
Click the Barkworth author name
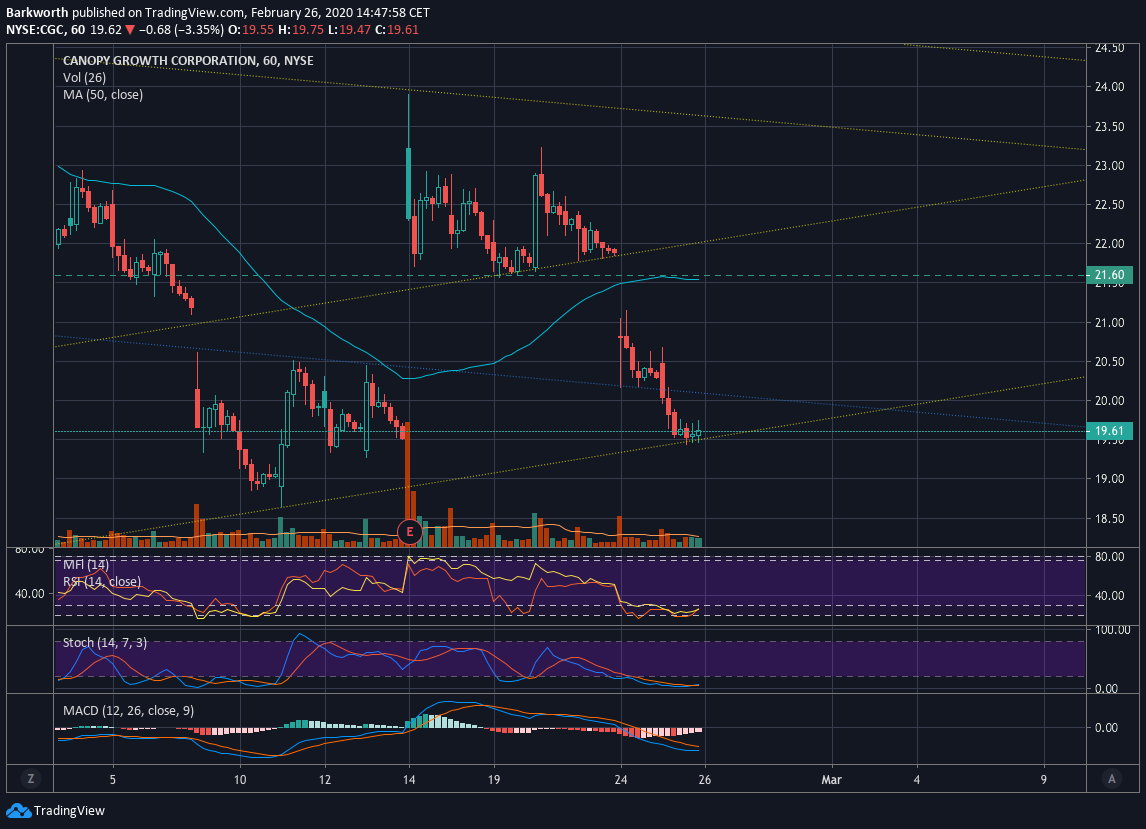pyautogui.click(x=37, y=12)
